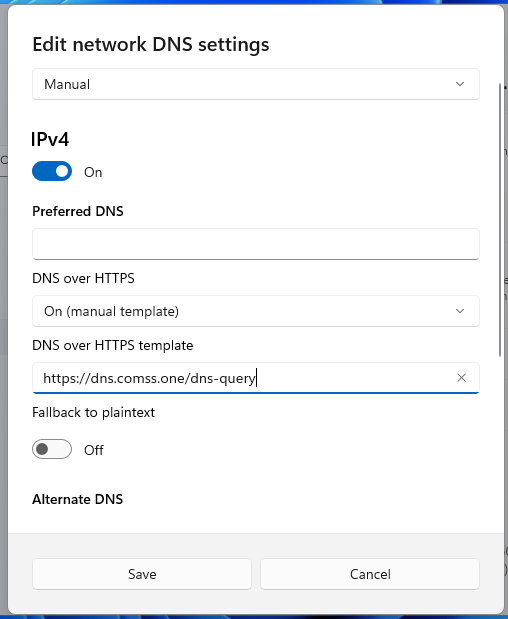Click the Edit network DNS settings title
This screenshot has height=619, width=508.
point(151,44)
